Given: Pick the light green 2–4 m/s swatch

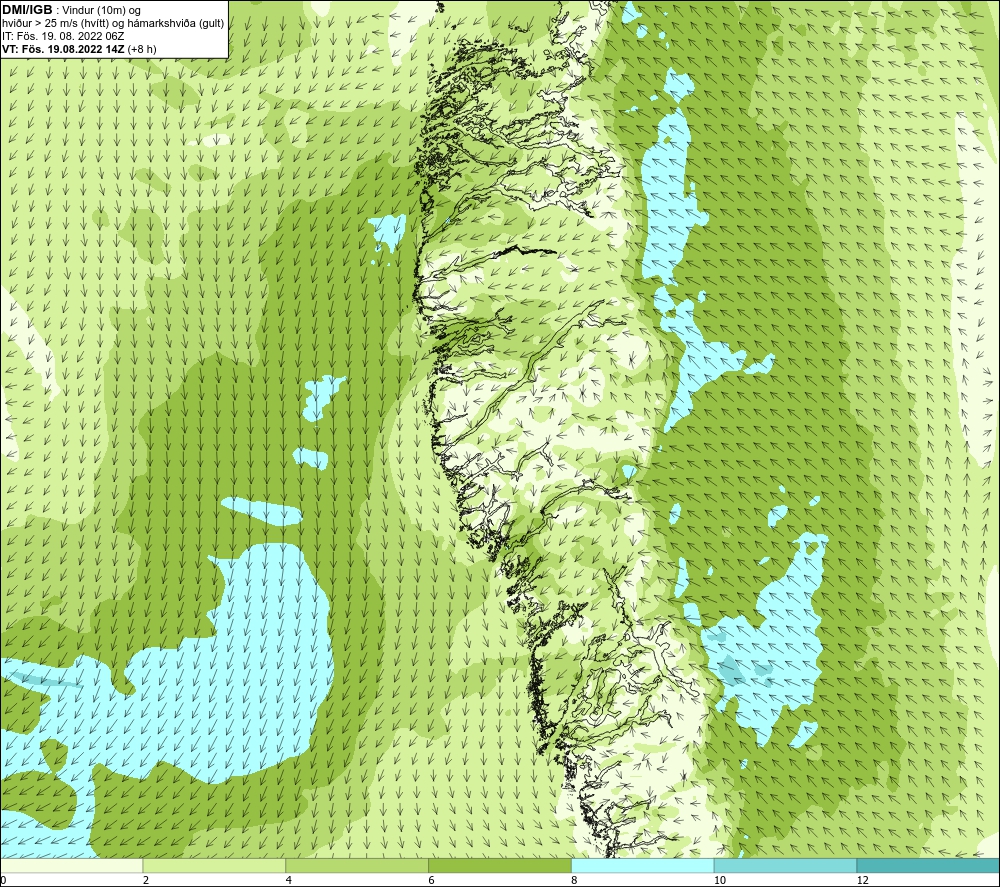Looking at the screenshot, I should point(214,865).
